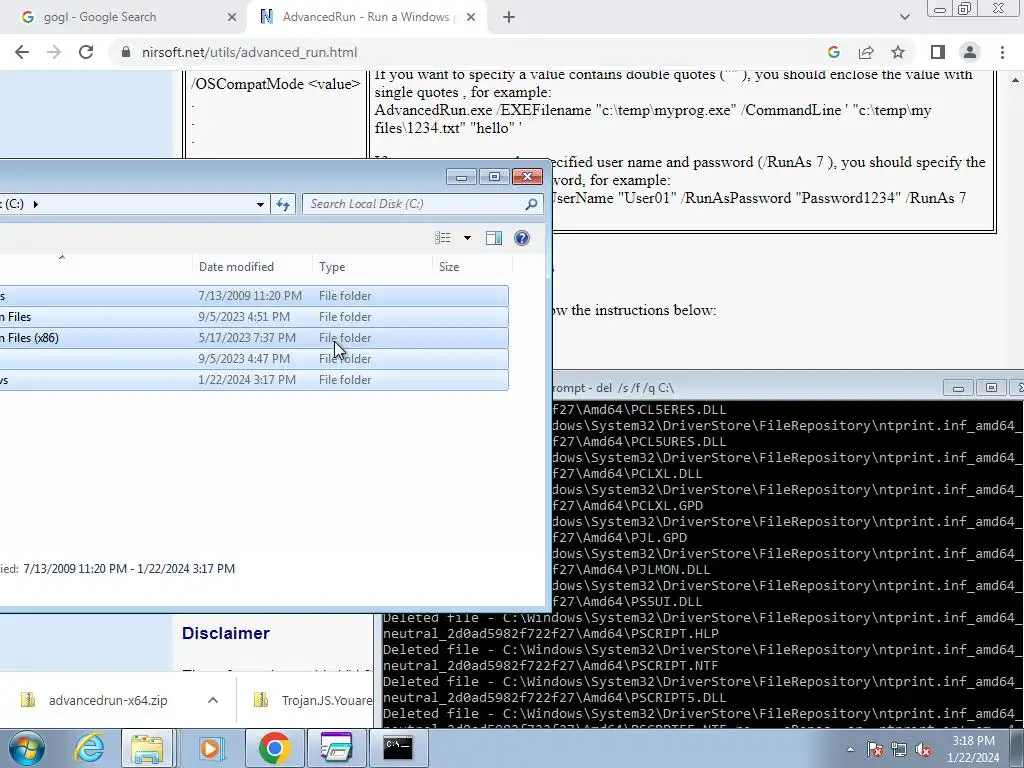Minimize the Command Prompt window

958,388
